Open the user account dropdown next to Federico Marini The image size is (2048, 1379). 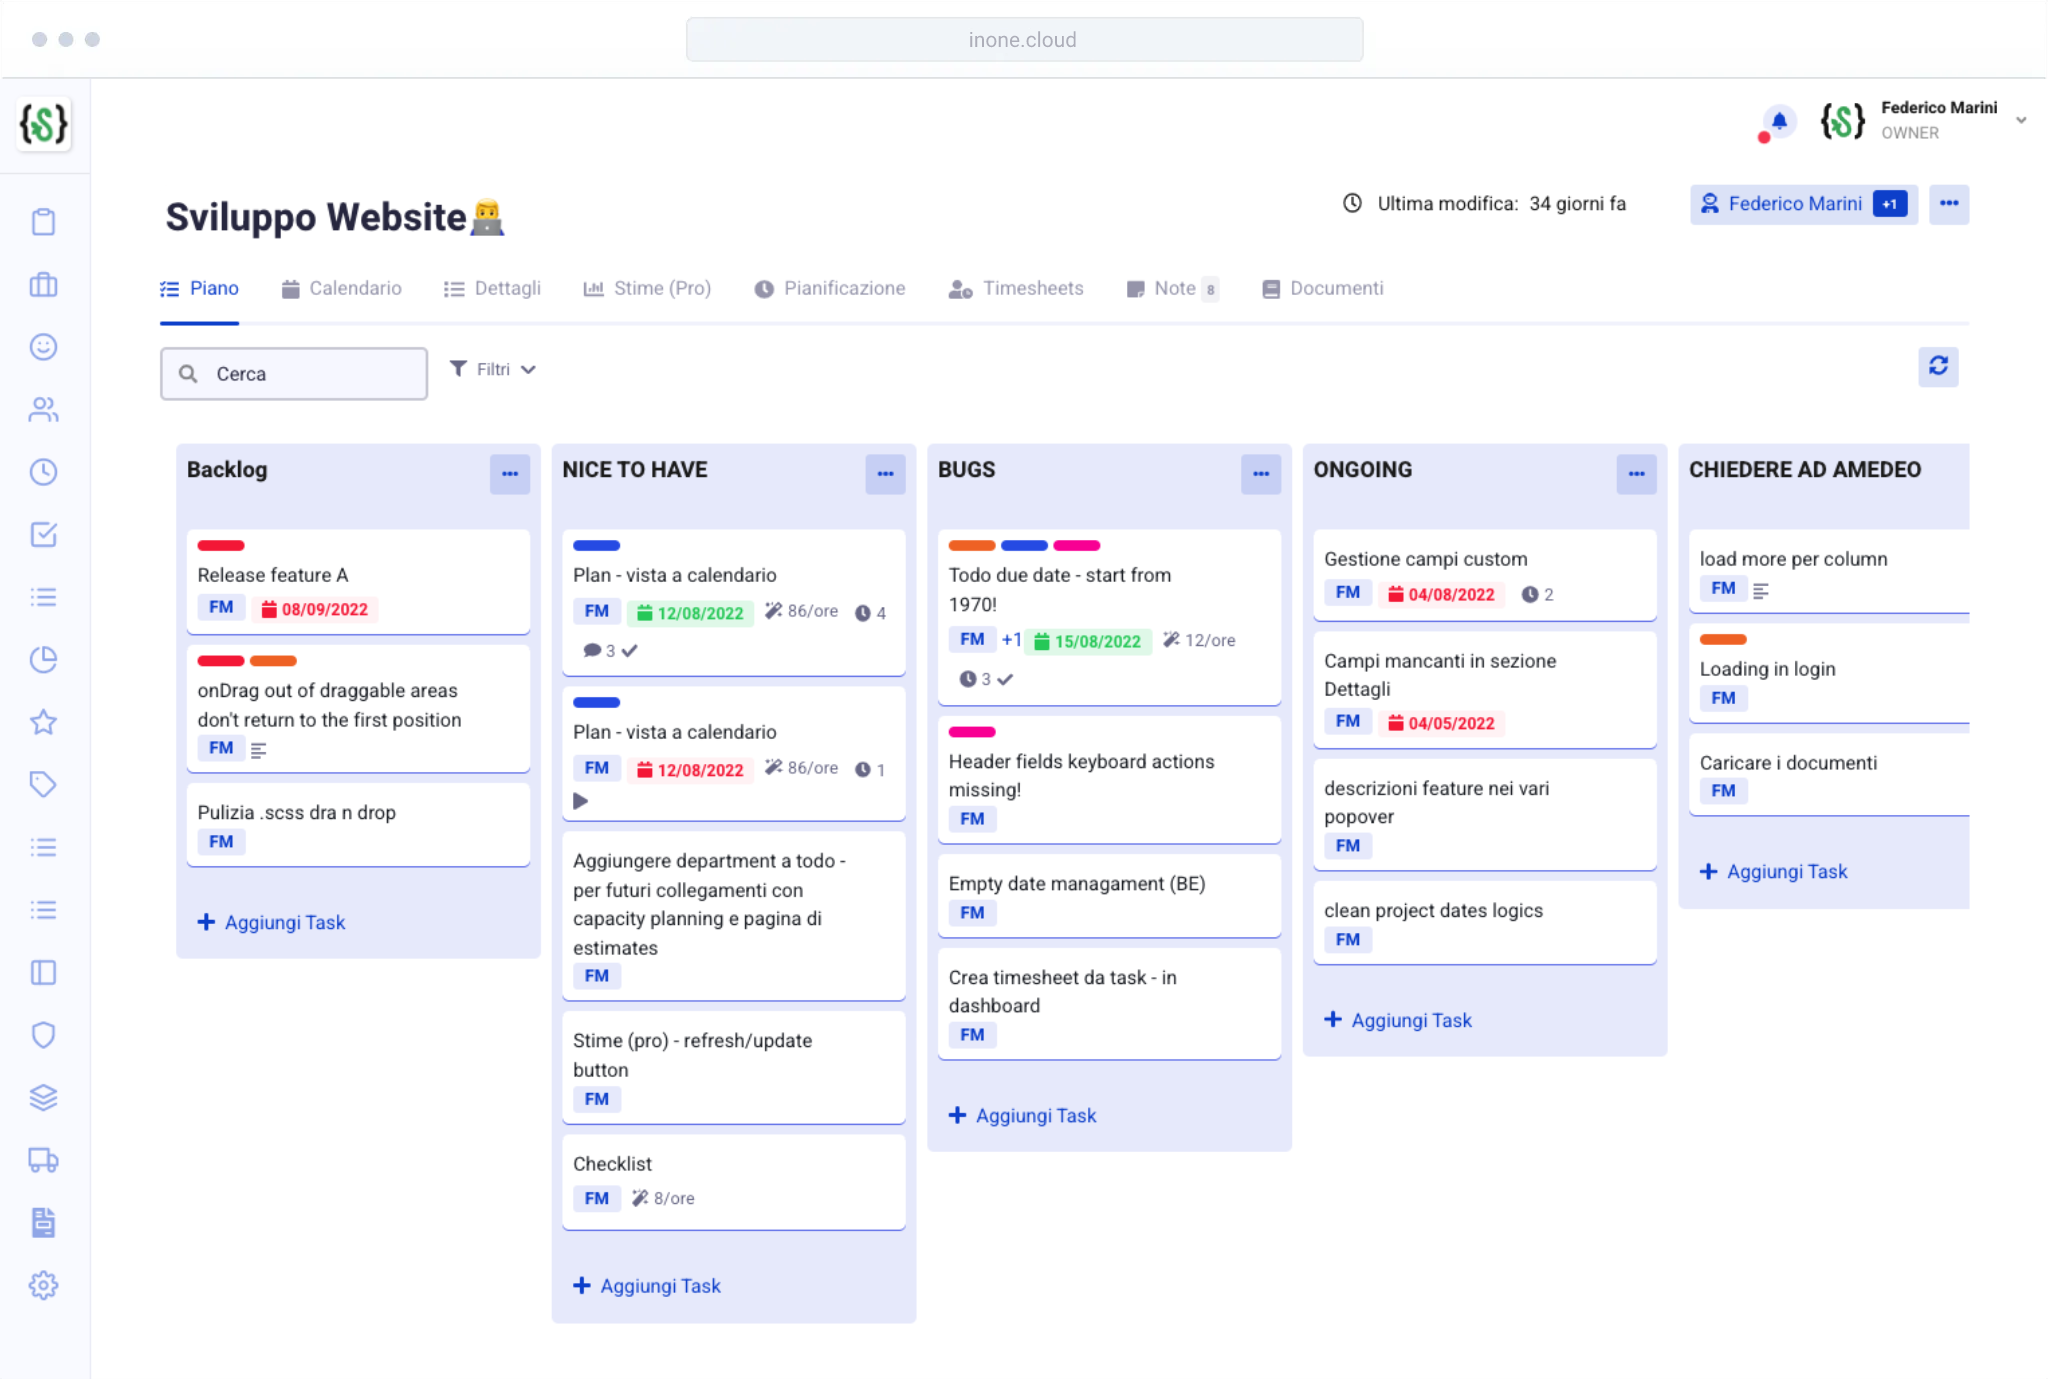pyautogui.click(x=2022, y=120)
